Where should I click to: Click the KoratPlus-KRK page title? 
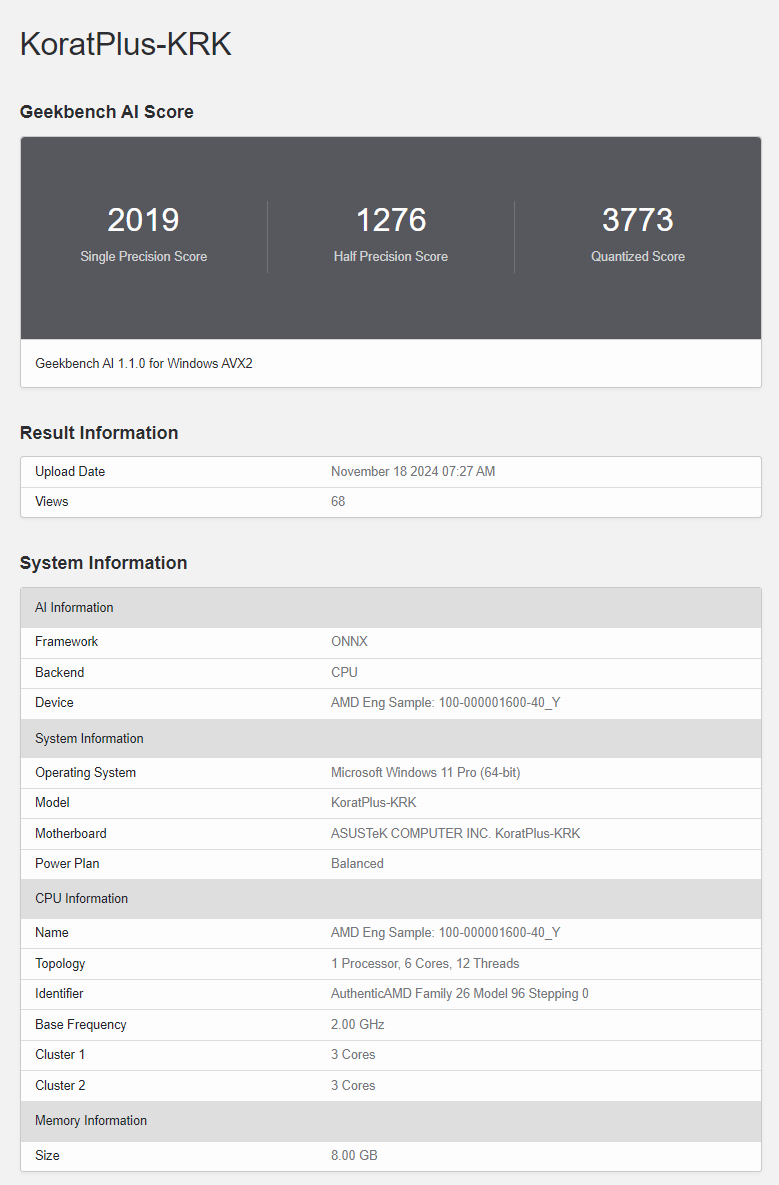tap(126, 45)
